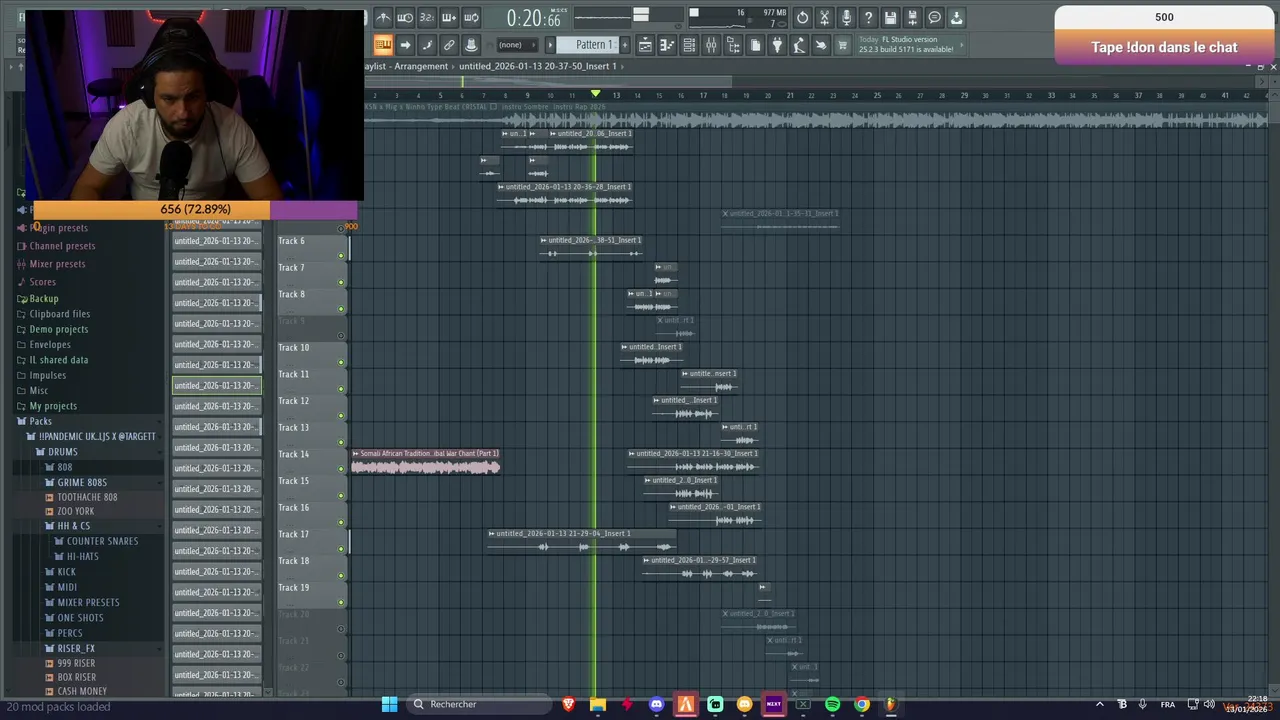Image resolution: width=1280 pixels, height=720 pixels.
Task: Mute Track 14 with its green LED
Action: [341, 469]
